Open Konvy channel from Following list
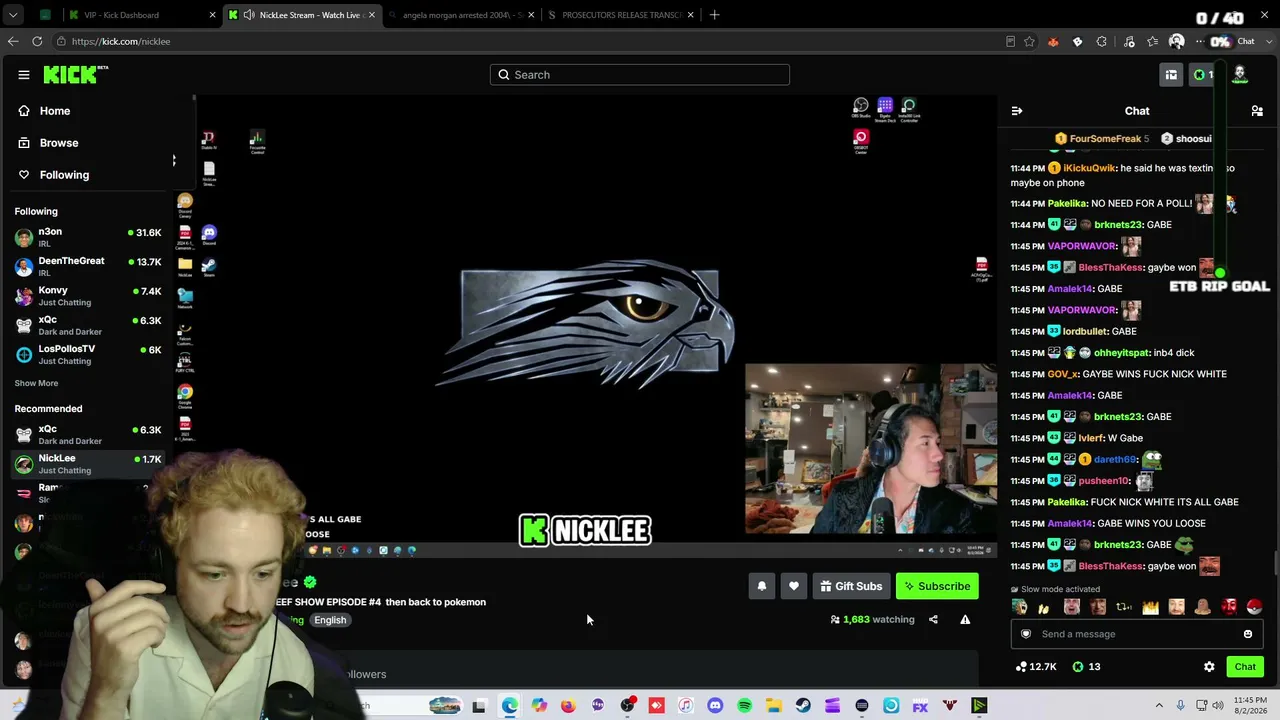This screenshot has height=720, width=1280. (88, 296)
